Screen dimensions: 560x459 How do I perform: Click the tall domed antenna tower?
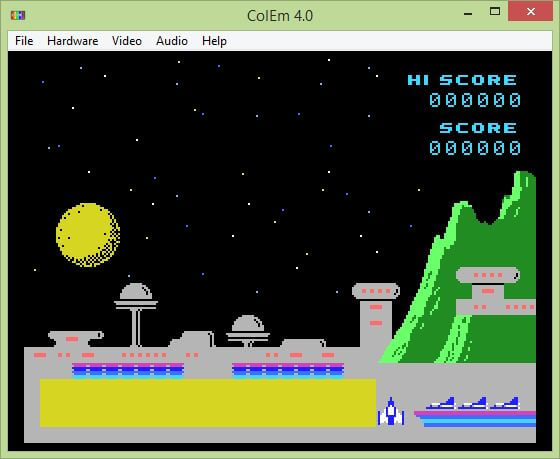(x=136, y=314)
